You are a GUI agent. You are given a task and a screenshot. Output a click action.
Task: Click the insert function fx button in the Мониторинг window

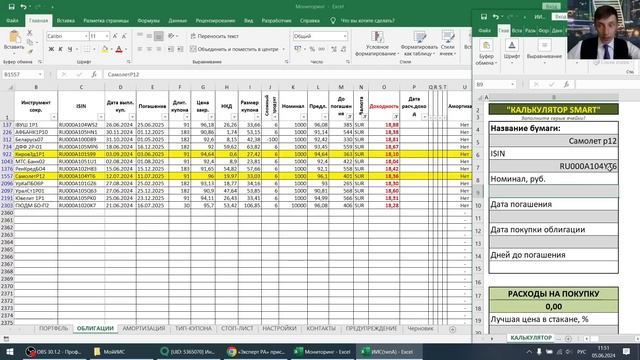pyautogui.click(x=94, y=74)
